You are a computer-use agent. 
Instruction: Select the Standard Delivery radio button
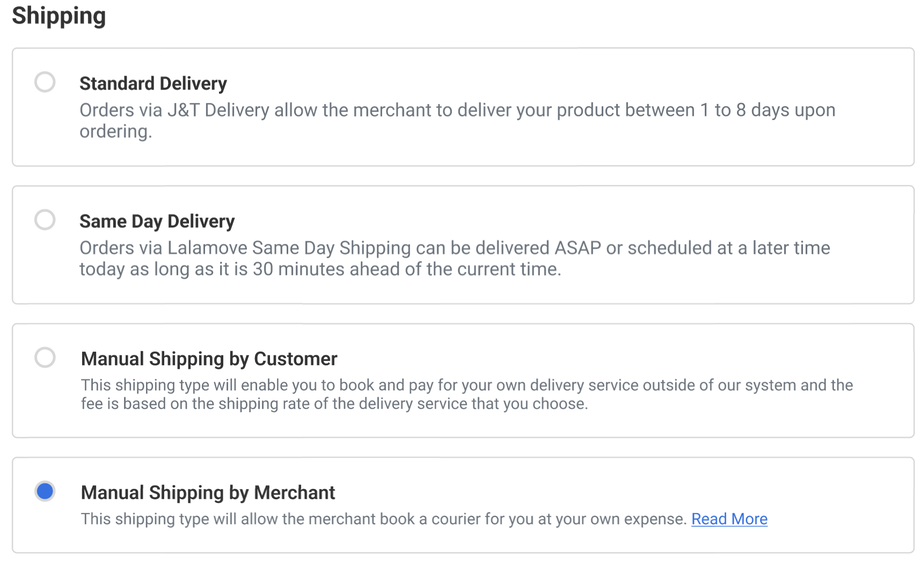pos(45,82)
